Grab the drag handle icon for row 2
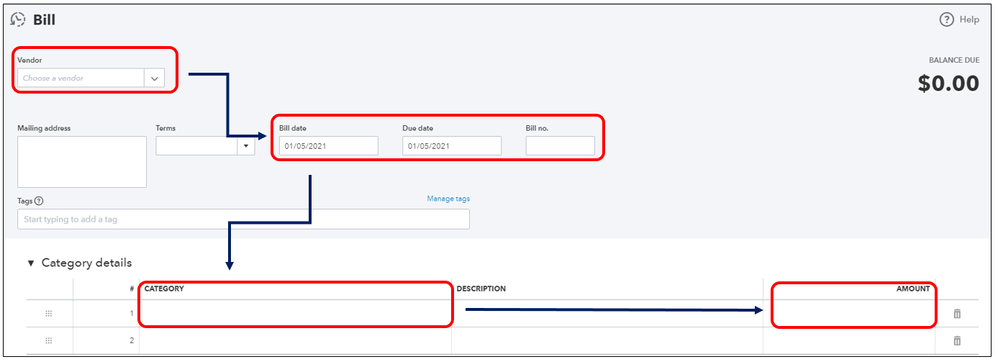 (x=49, y=340)
